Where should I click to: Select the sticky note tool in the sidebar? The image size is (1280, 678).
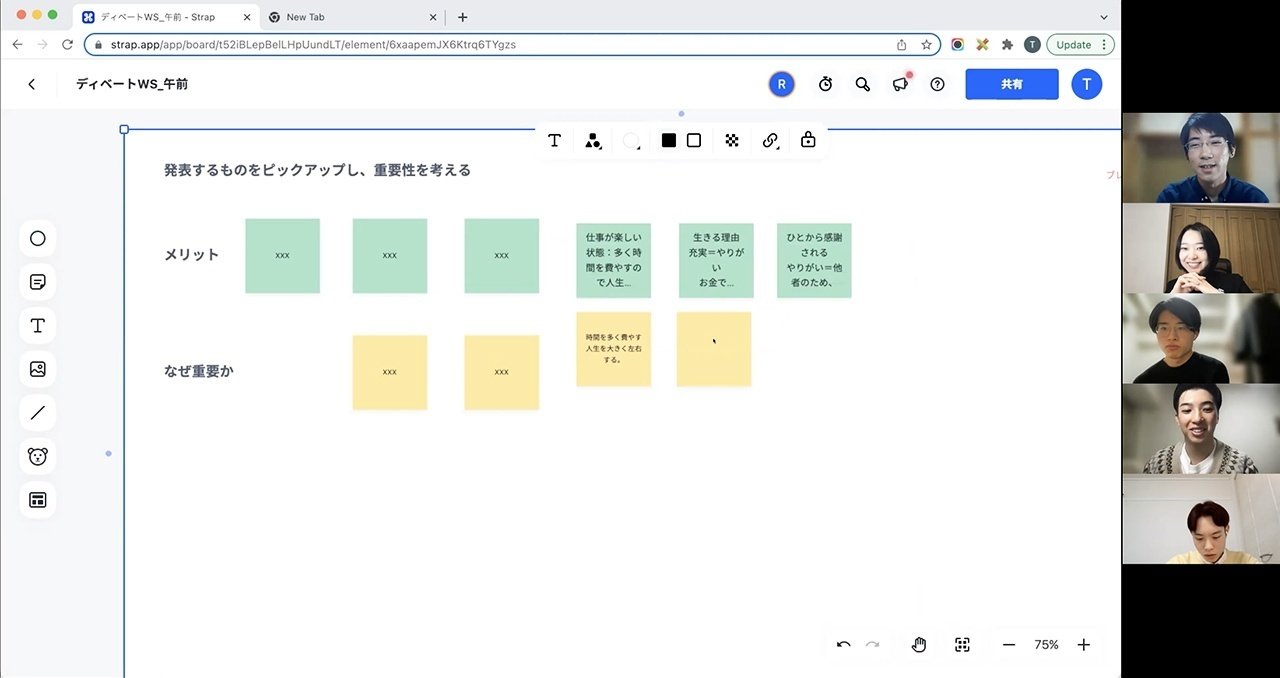(37, 281)
